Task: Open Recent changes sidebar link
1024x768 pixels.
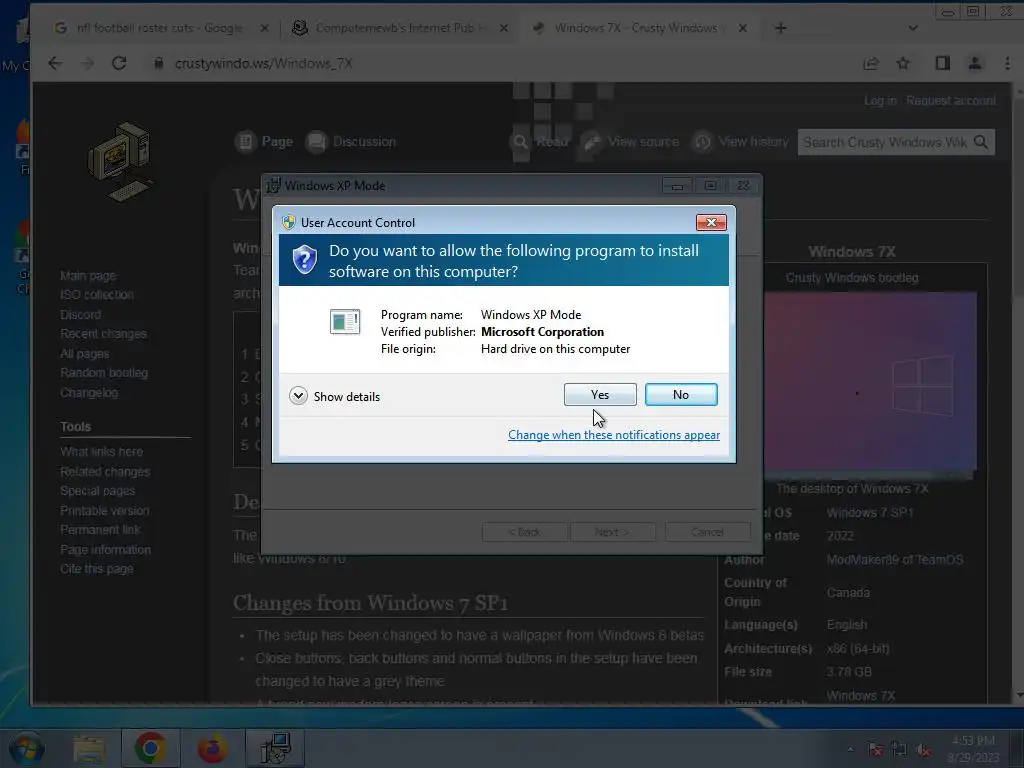Action: click(x=103, y=334)
